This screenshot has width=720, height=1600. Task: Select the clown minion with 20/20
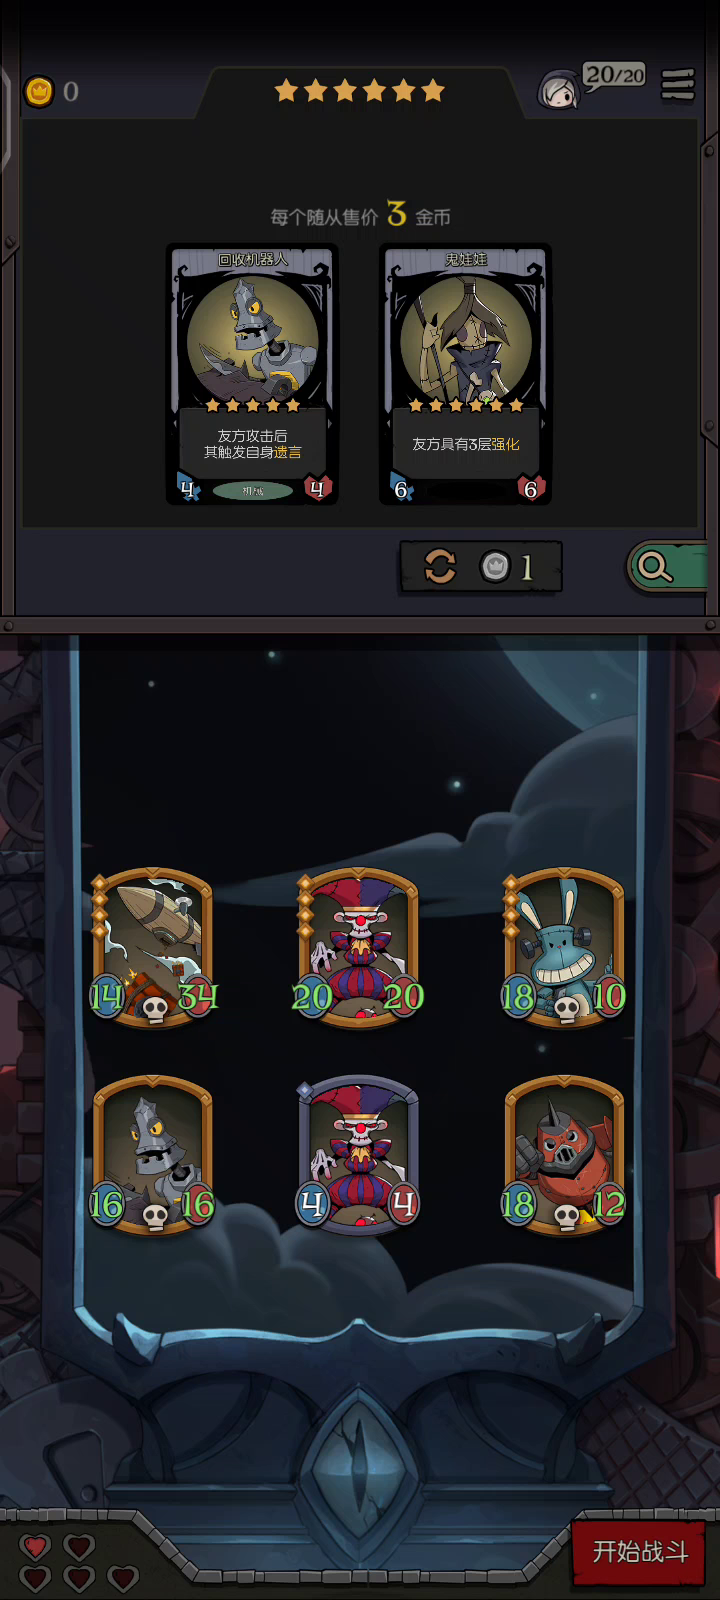[x=358, y=947]
